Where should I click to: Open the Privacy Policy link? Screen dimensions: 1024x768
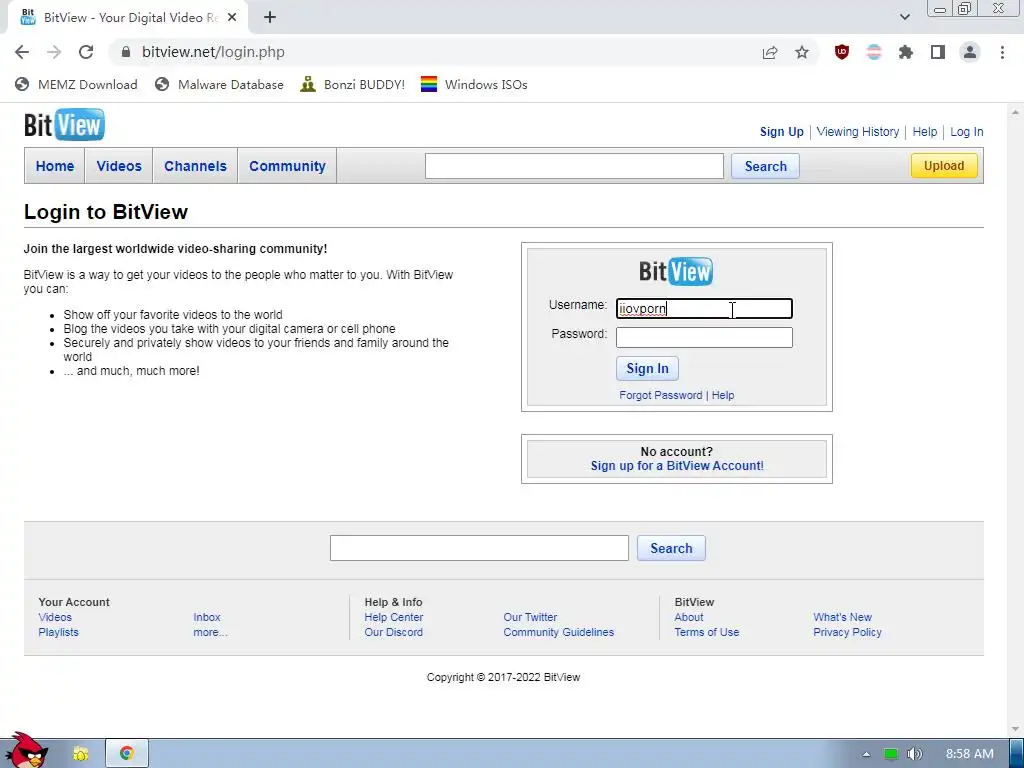coord(847,632)
